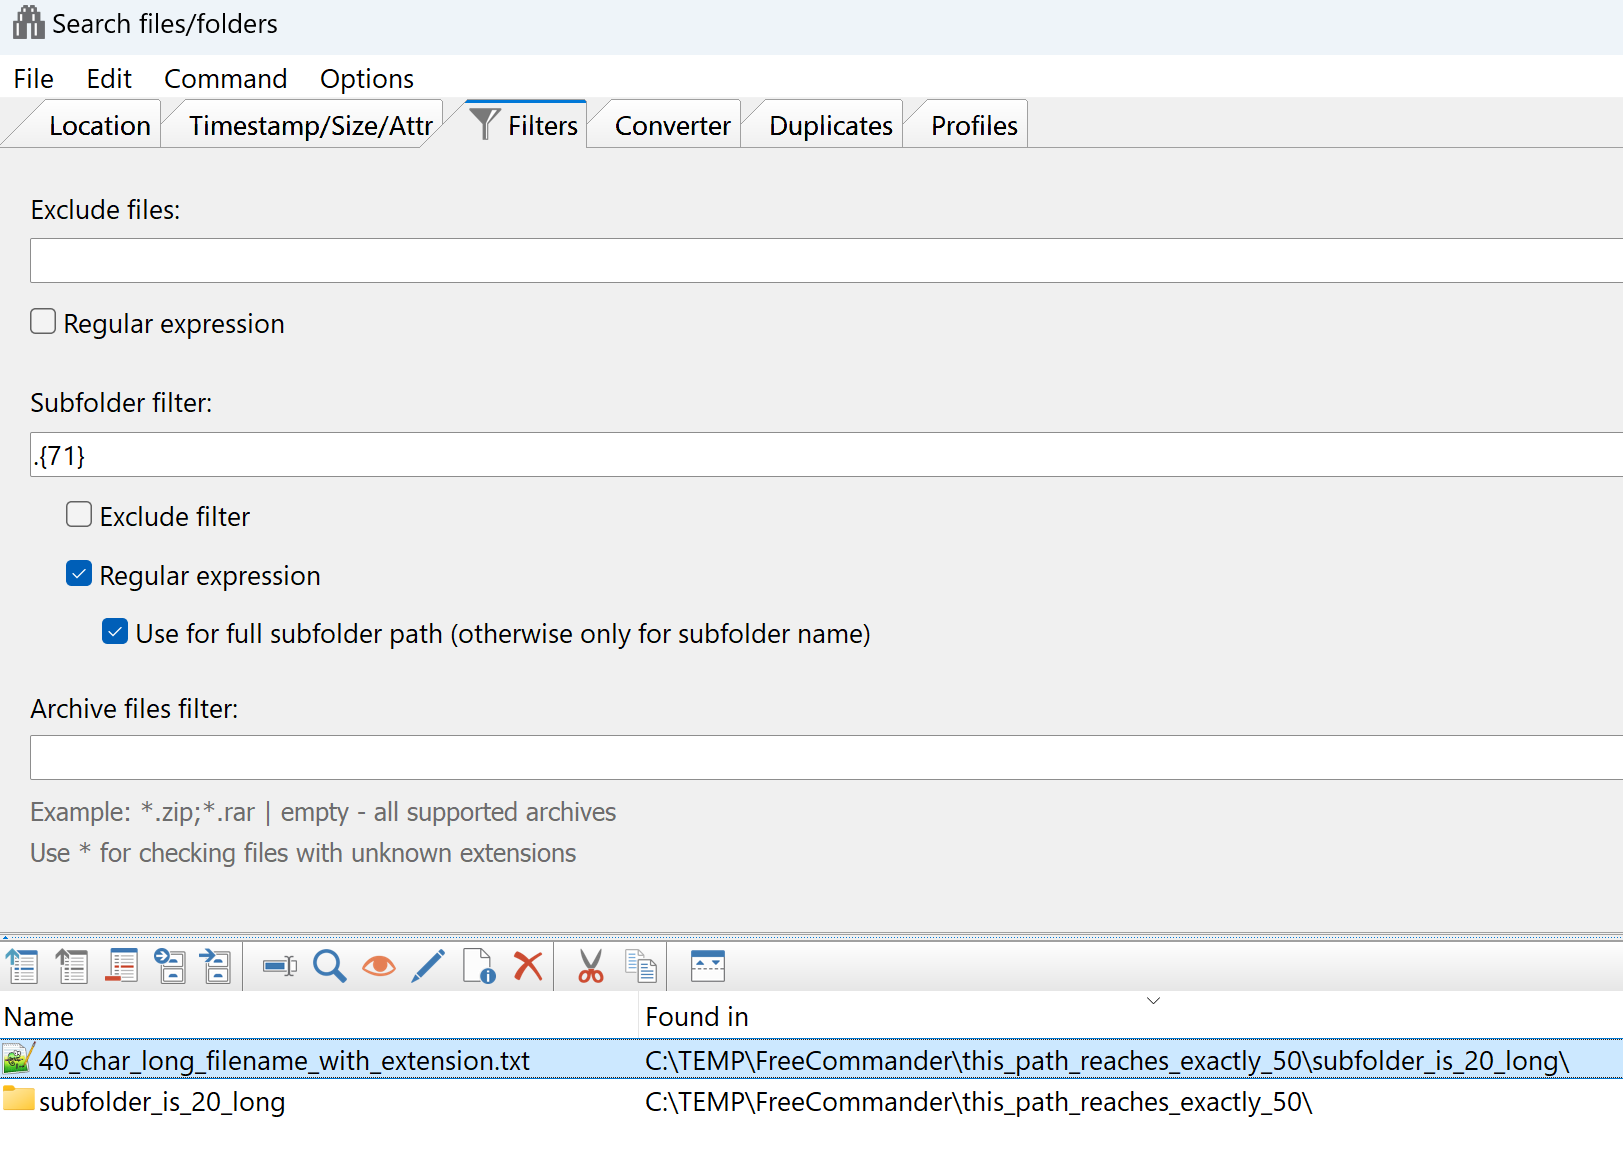This screenshot has height=1173, width=1623.
Task: Uncheck Use for full subfolder path
Action: 115,632
